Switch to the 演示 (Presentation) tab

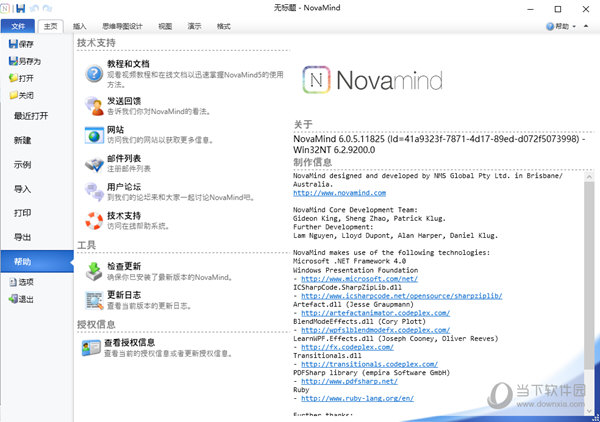pyautogui.click(x=194, y=26)
